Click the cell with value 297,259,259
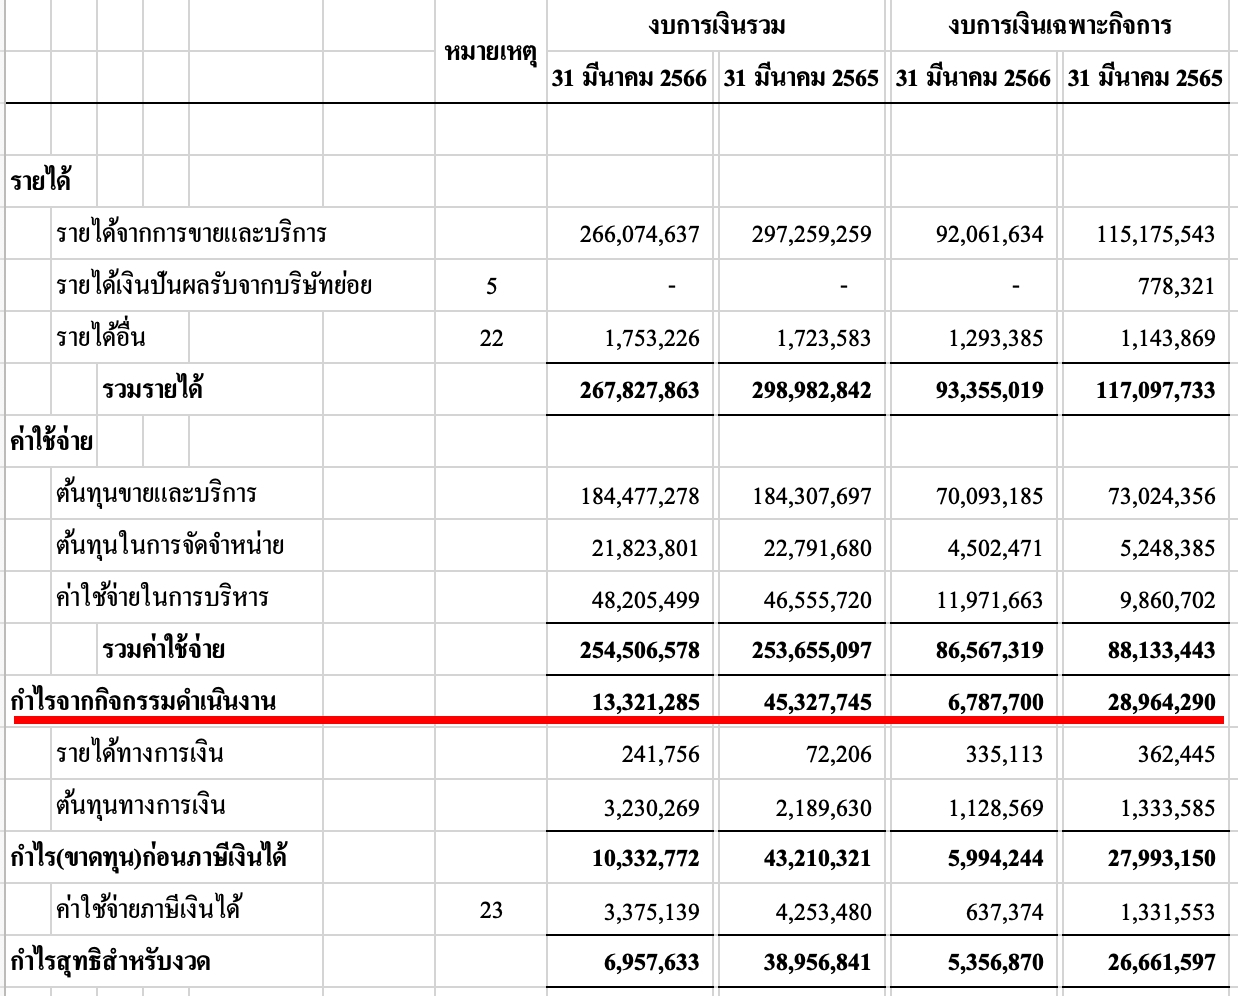Image resolution: width=1238 pixels, height=996 pixels. (x=811, y=235)
